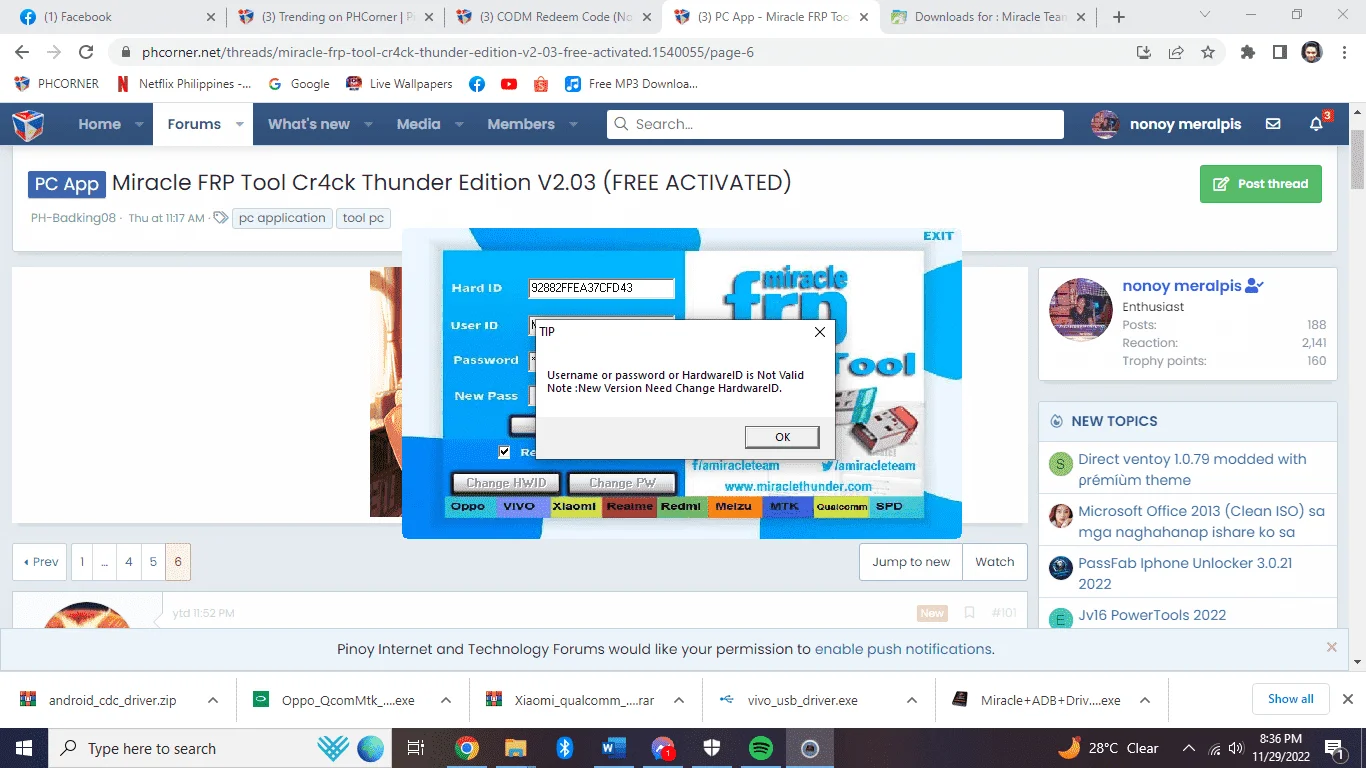Open the Facebook icon bookmark
Screen dimensions: 1366x768
(477, 84)
